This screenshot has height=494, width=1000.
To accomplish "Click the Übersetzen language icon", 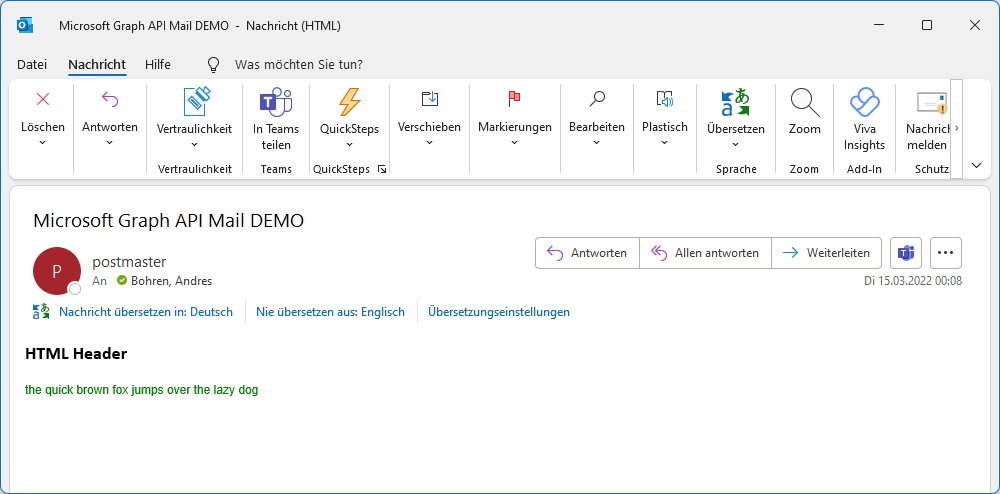I will pos(735,102).
